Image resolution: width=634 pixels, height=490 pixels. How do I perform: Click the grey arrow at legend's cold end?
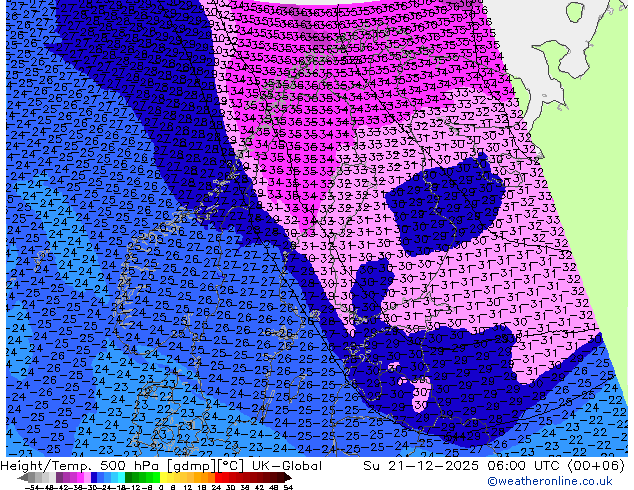23,478
